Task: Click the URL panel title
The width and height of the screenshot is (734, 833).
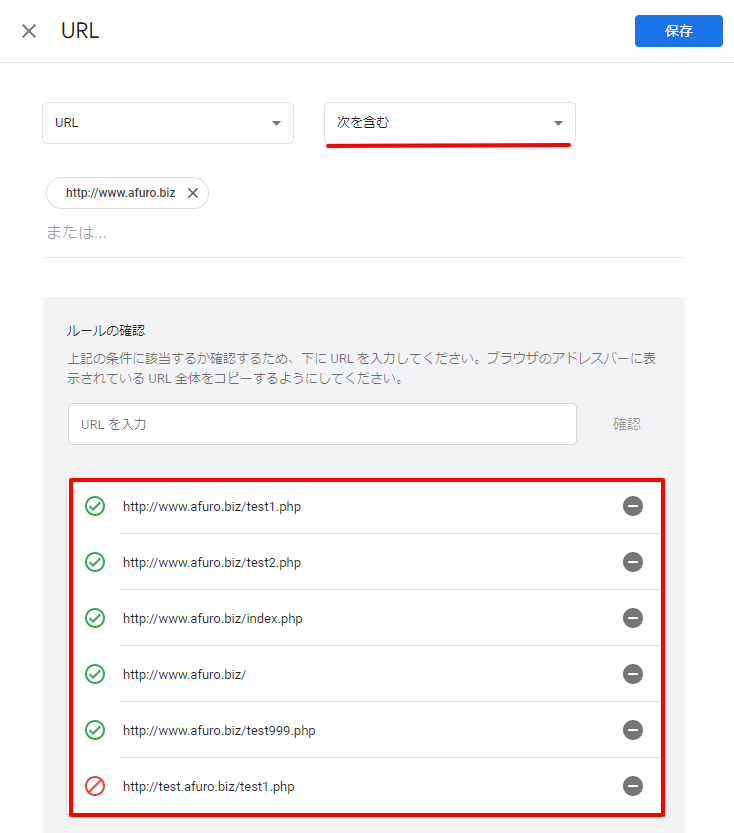Action: 80,31
